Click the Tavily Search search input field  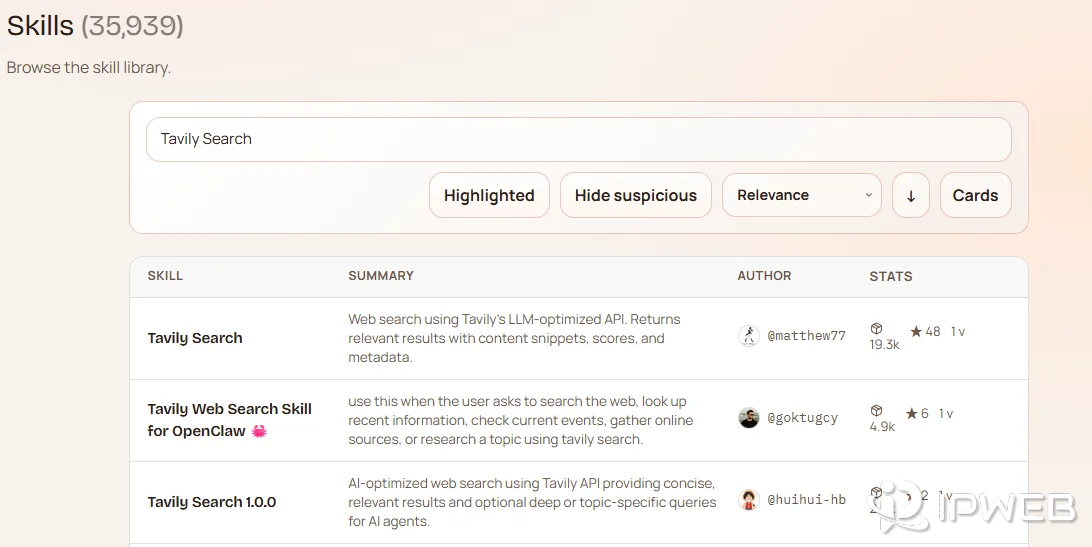(x=578, y=139)
